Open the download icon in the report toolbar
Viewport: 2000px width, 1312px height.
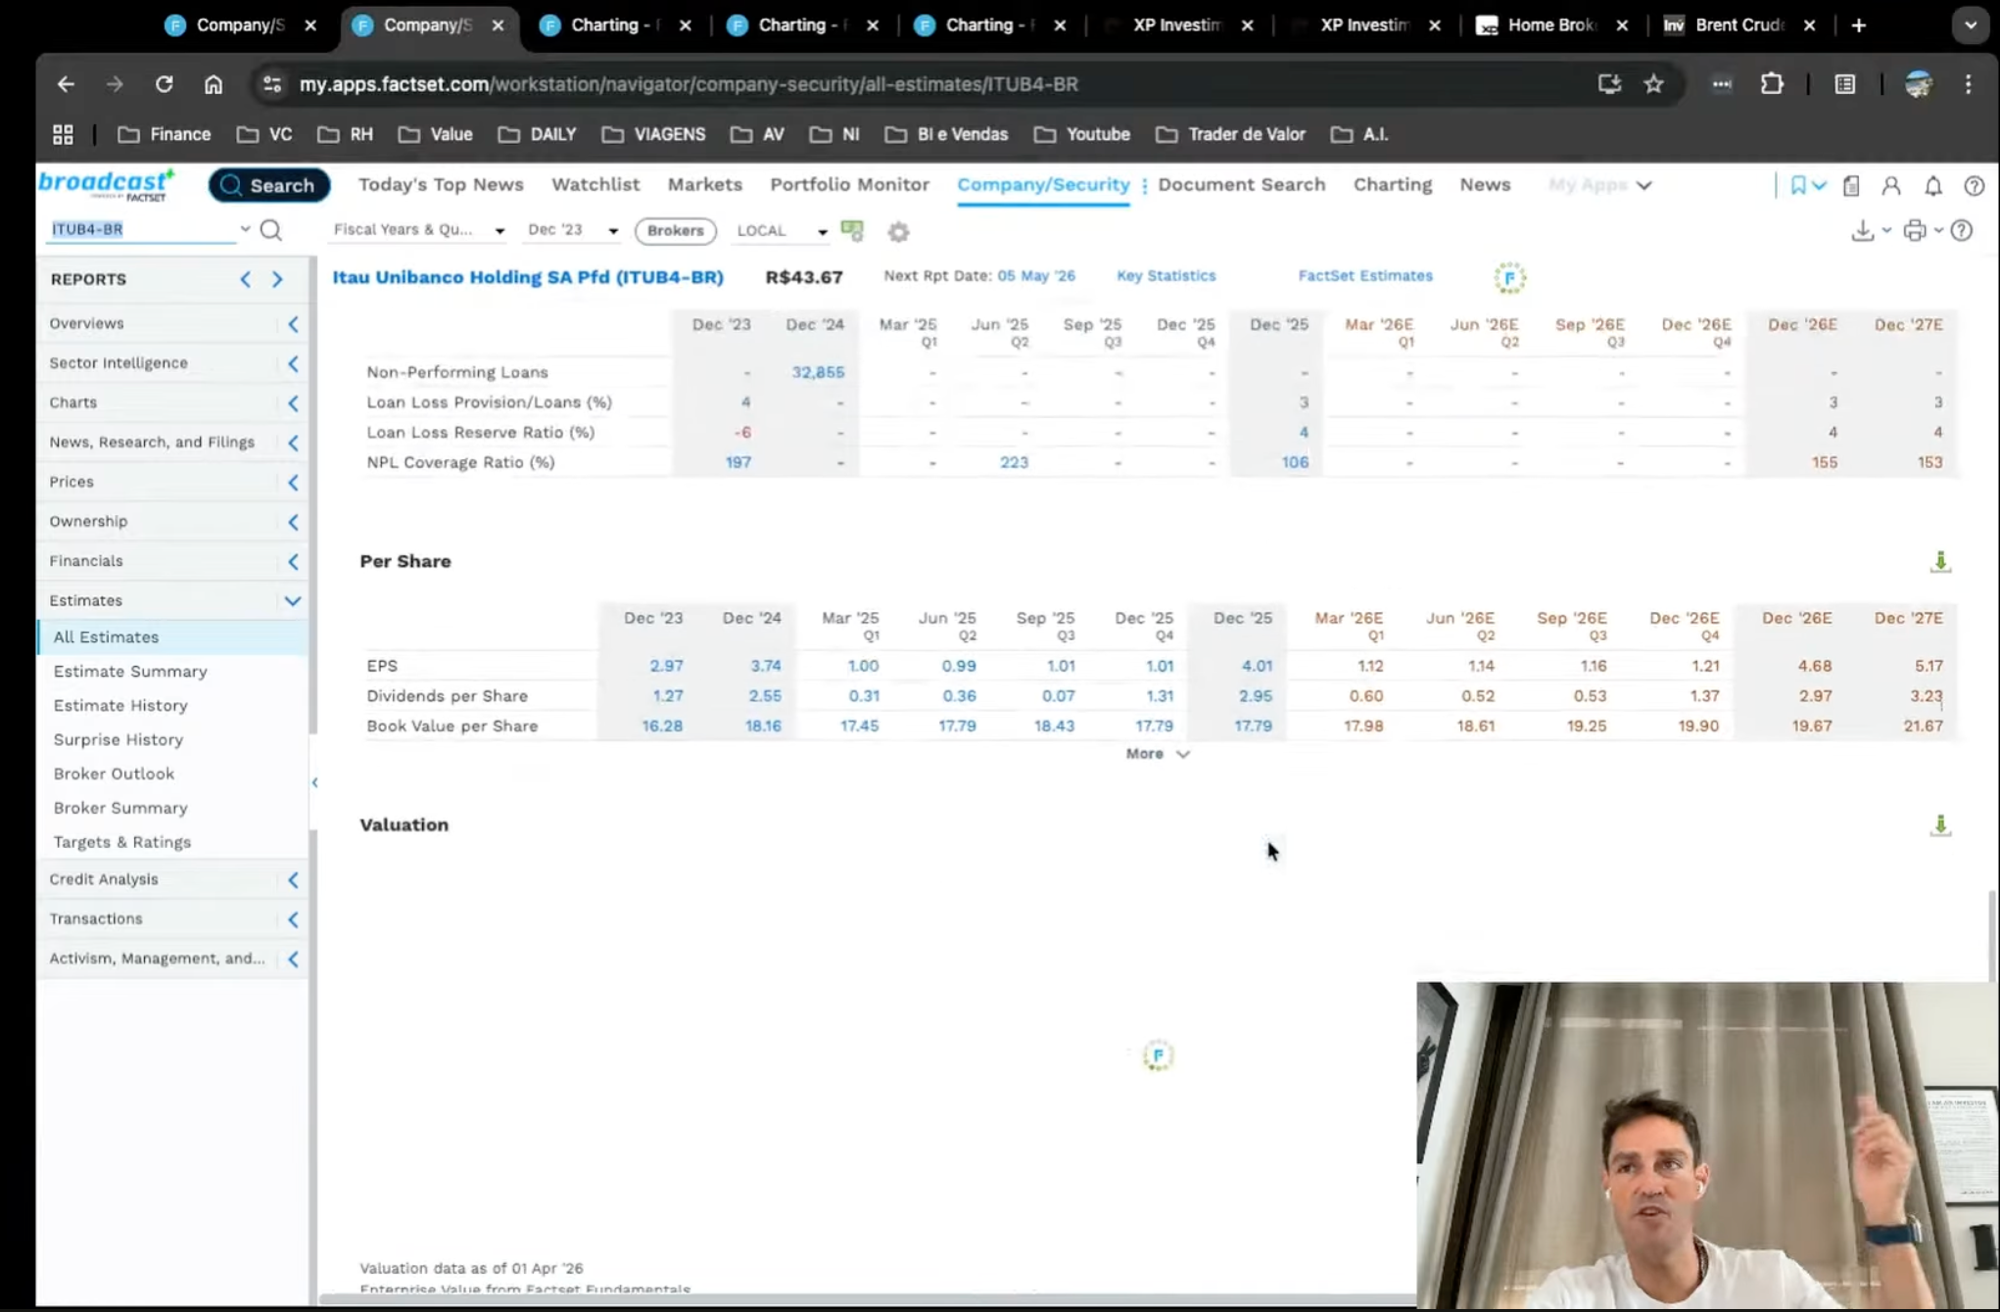1862,231
